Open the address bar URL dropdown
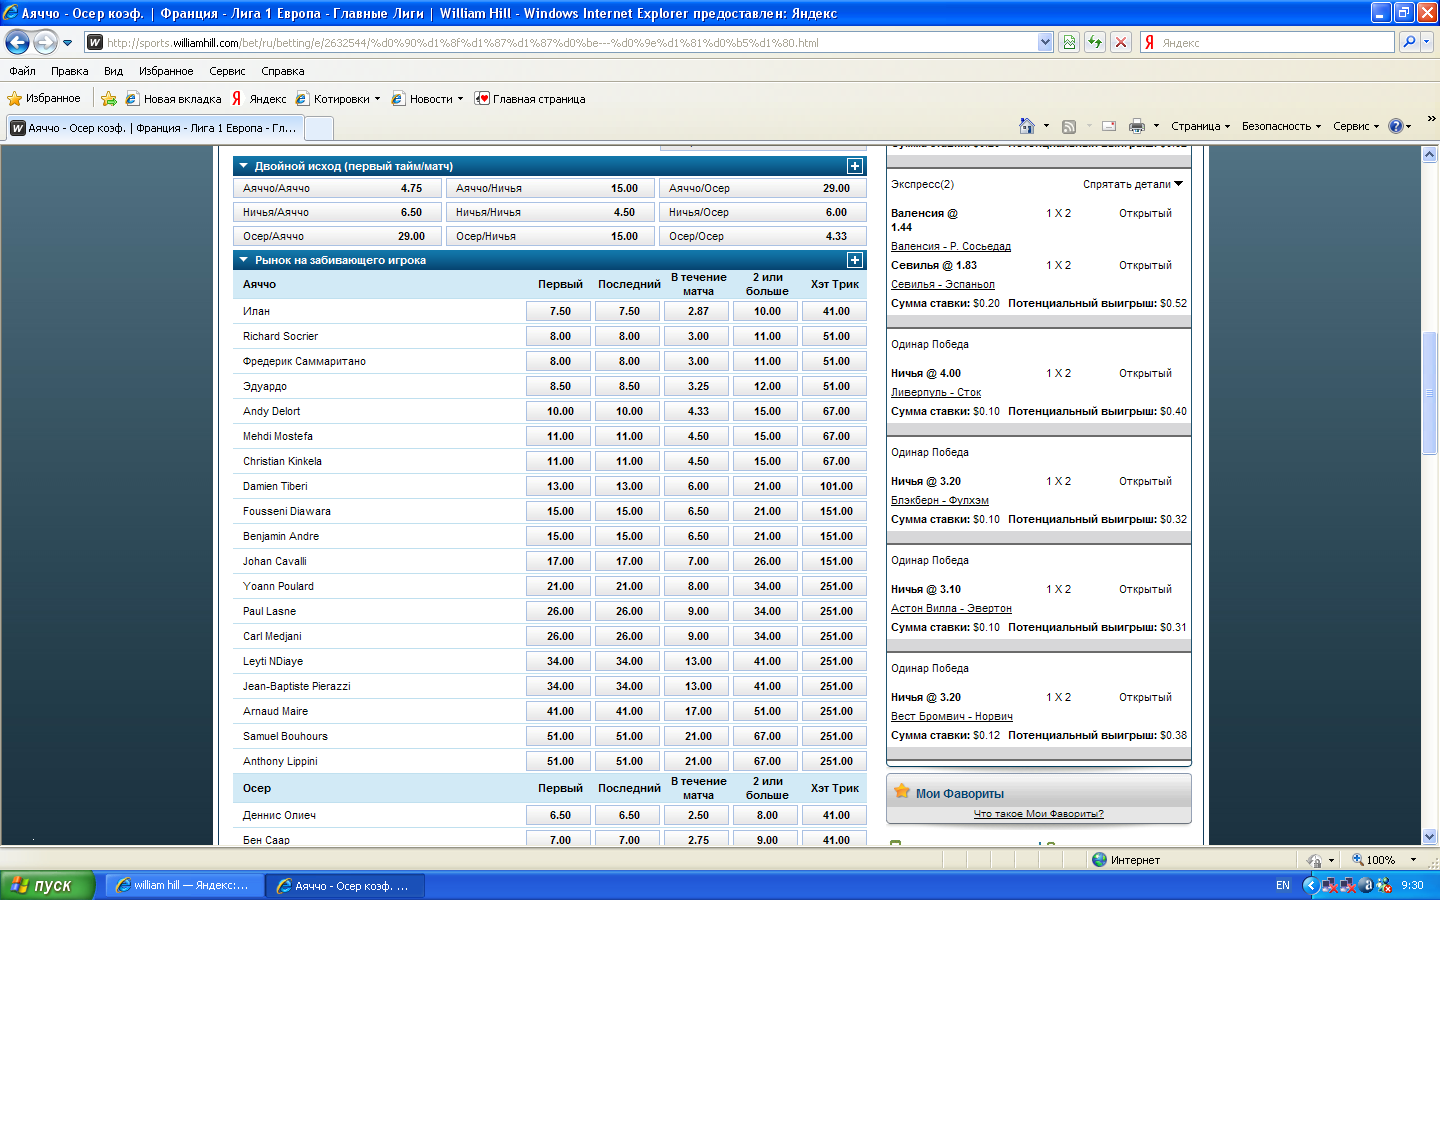Image resolution: width=1440 pixels, height=1134 pixels. [x=1045, y=42]
